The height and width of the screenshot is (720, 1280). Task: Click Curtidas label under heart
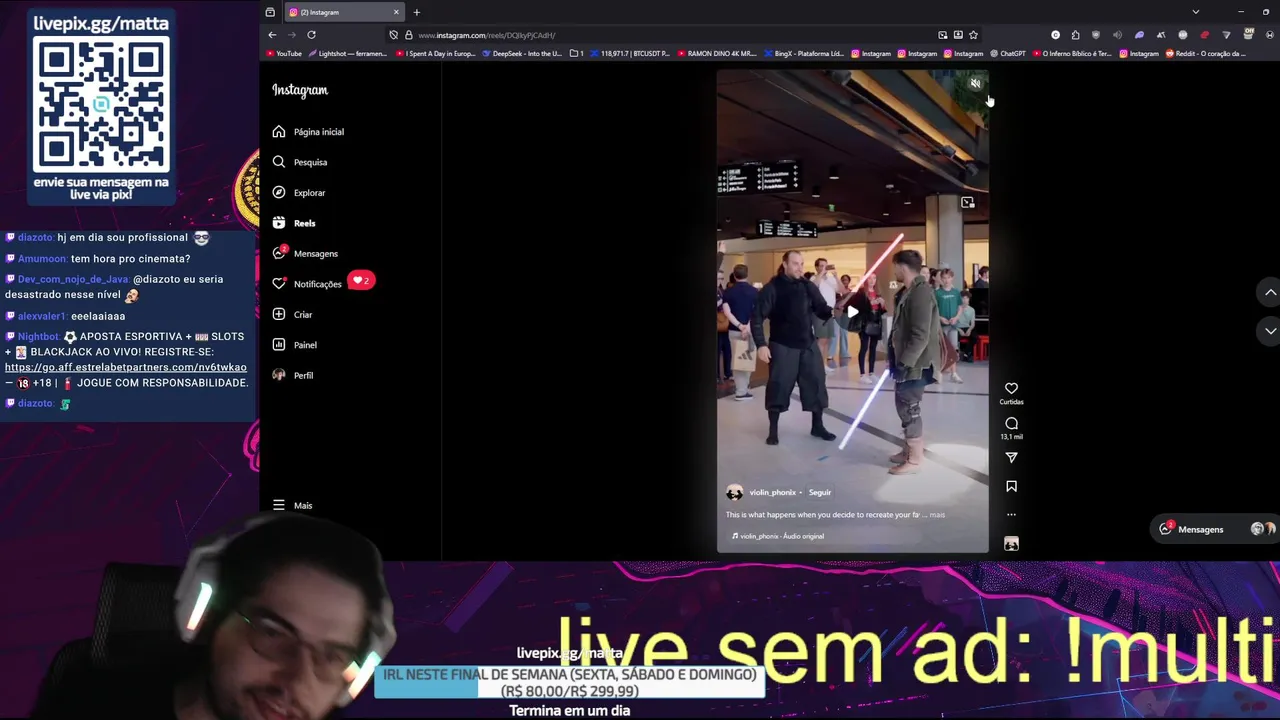(1011, 402)
